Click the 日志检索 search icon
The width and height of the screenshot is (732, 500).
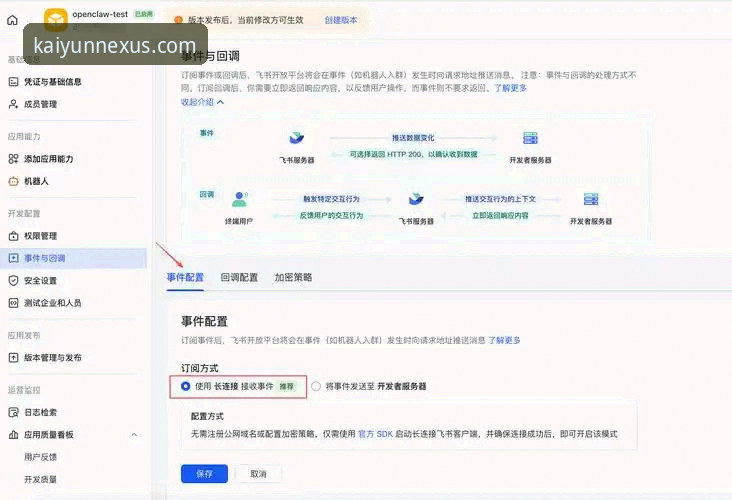[14, 412]
